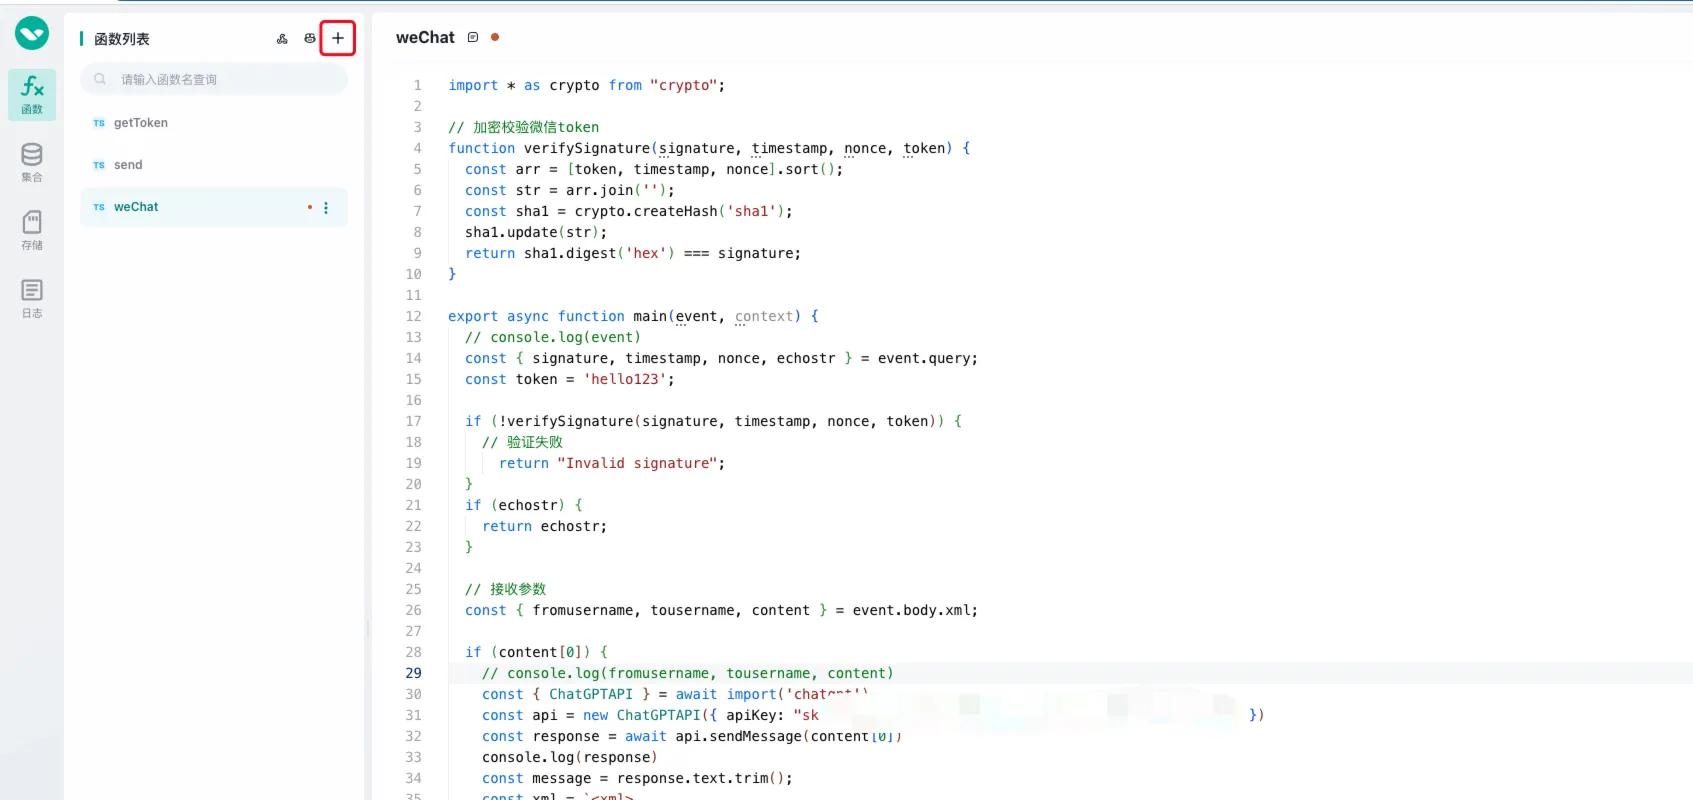The width and height of the screenshot is (1693, 800).
Task: Focus the function name search field
Action: pos(214,79)
